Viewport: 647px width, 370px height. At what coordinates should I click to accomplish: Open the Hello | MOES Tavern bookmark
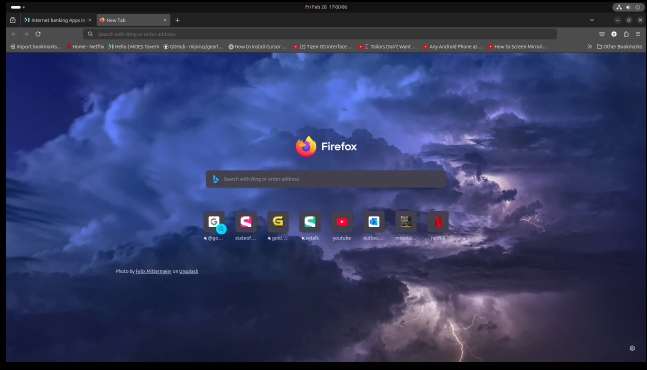tap(133, 47)
